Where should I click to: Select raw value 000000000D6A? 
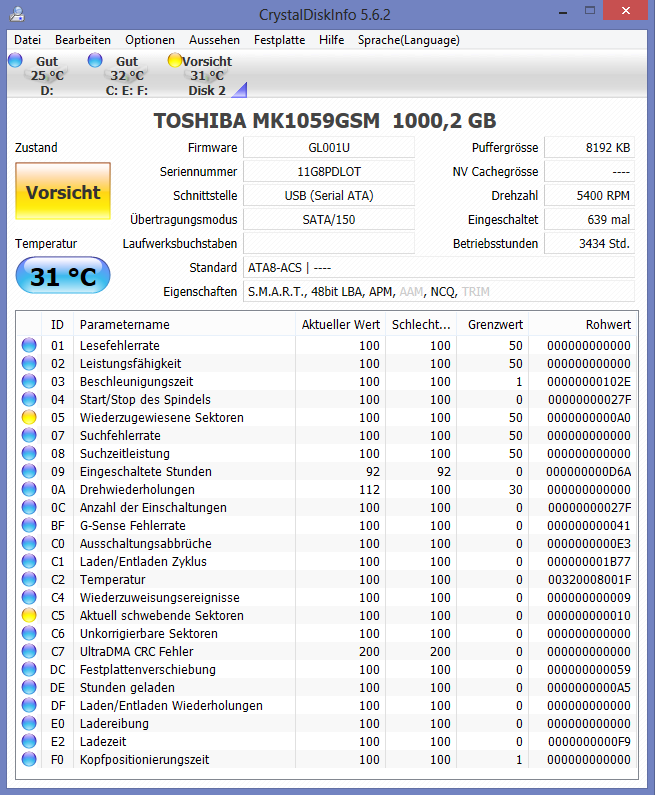coord(589,472)
